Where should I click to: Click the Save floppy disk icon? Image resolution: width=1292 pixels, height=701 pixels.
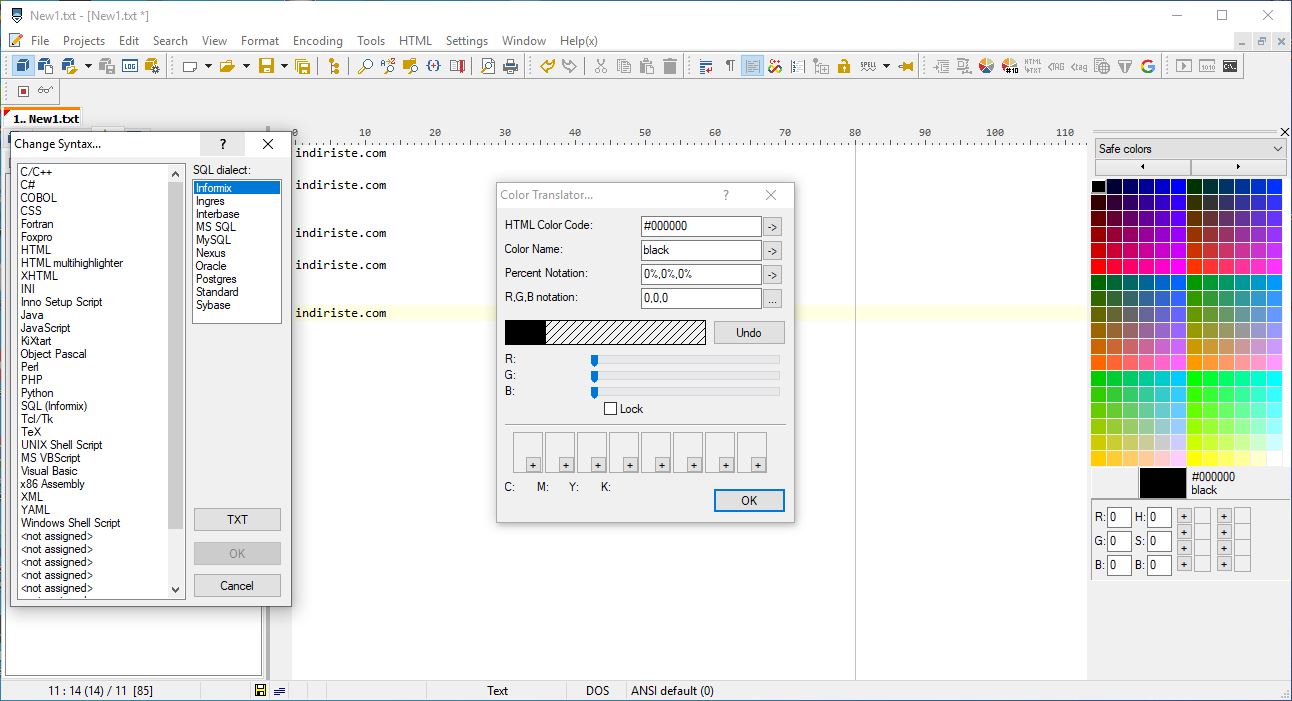266,66
